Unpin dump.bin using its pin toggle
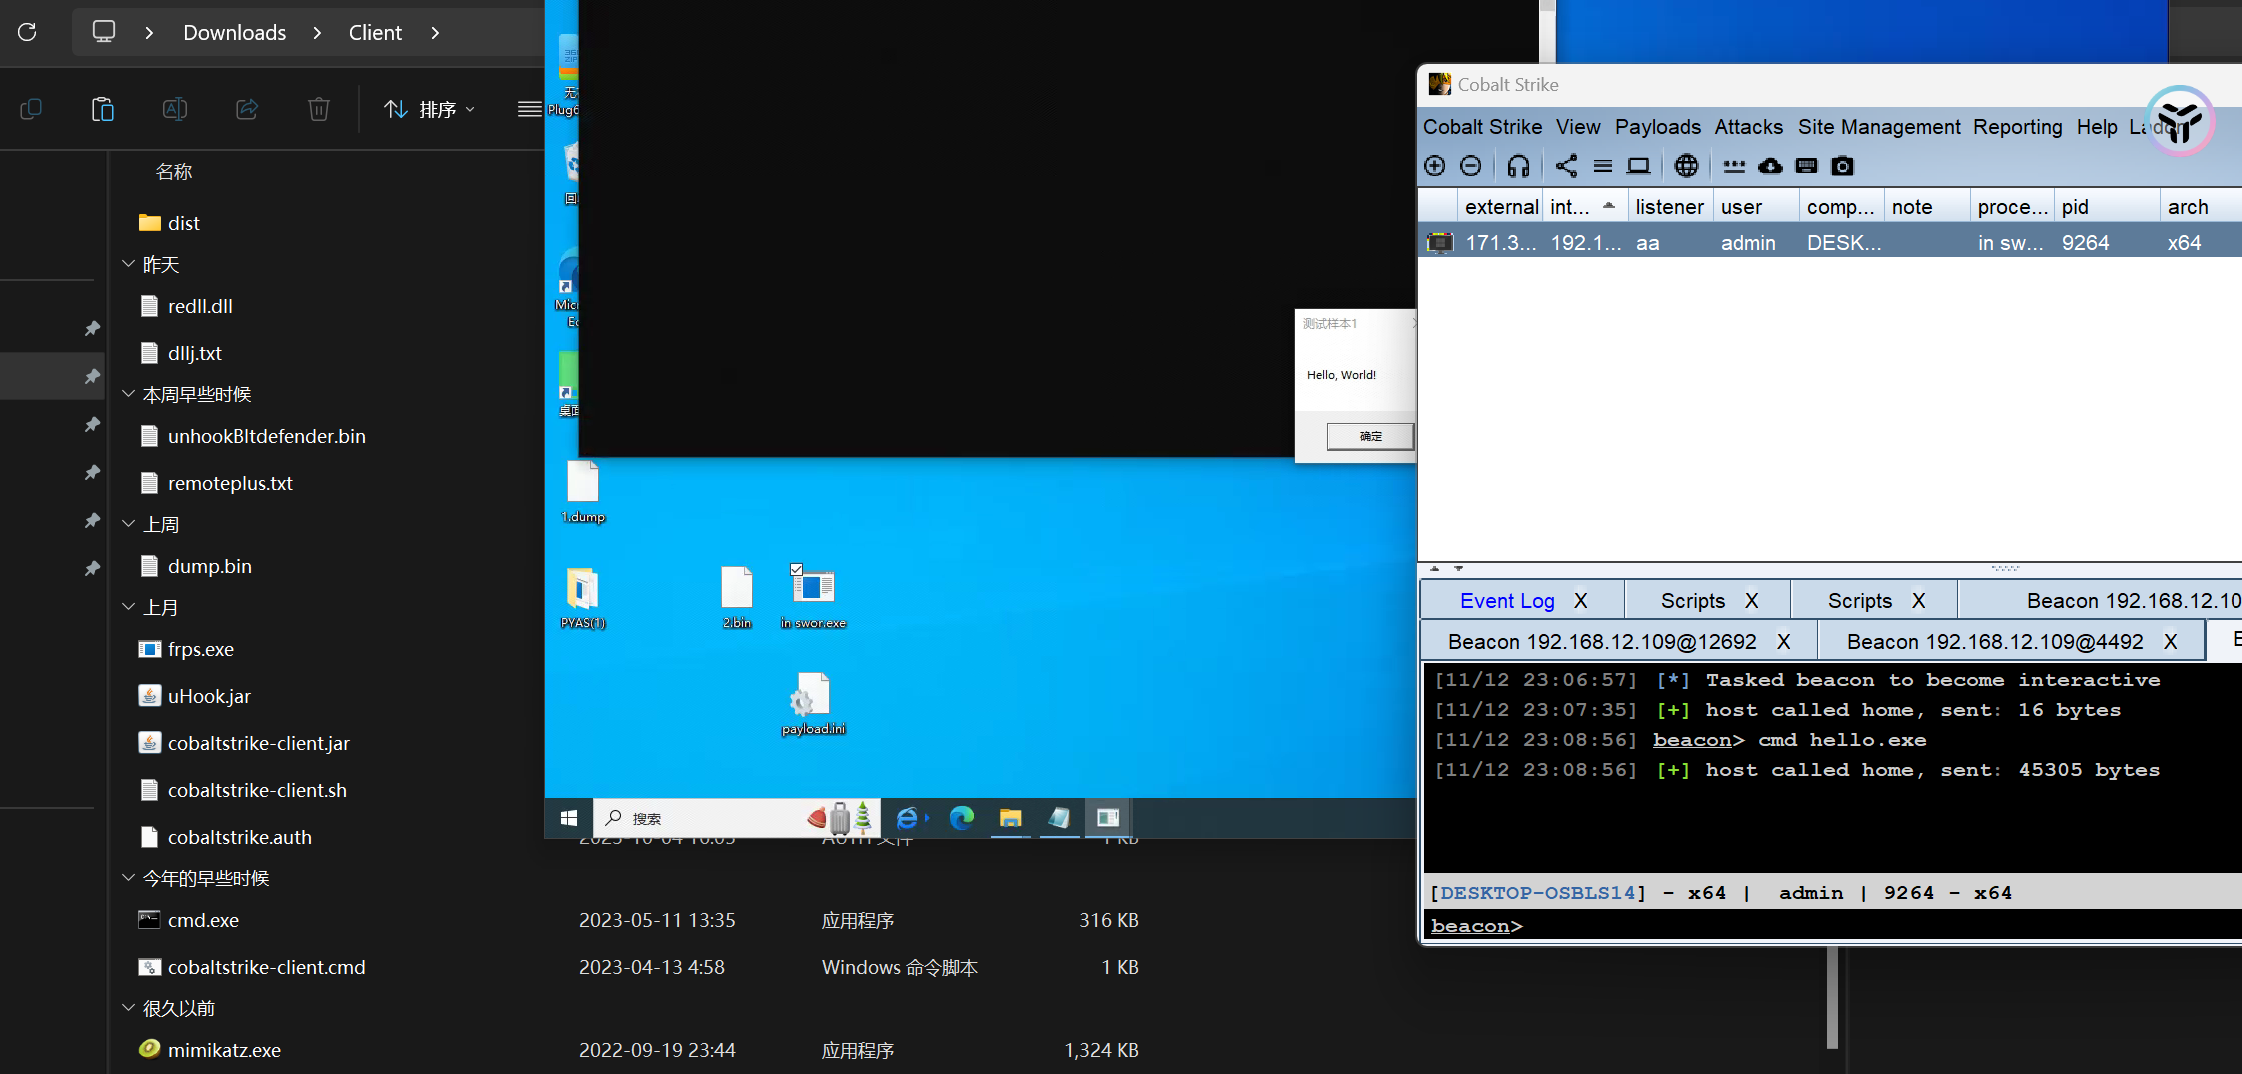 [x=91, y=568]
